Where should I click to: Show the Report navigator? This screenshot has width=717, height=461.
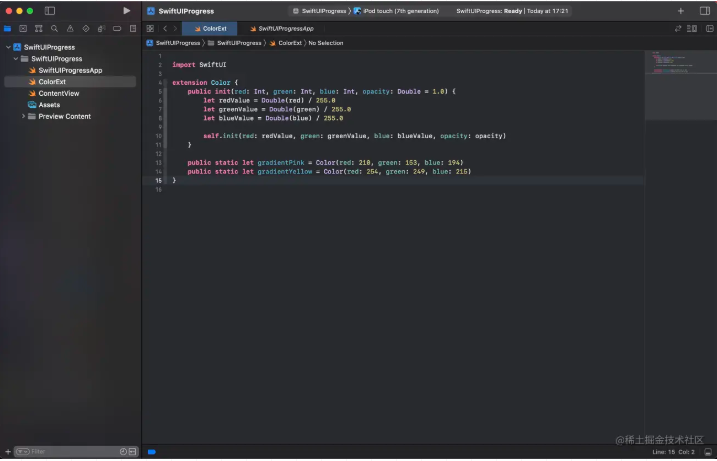pyautogui.click(x=132, y=29)
